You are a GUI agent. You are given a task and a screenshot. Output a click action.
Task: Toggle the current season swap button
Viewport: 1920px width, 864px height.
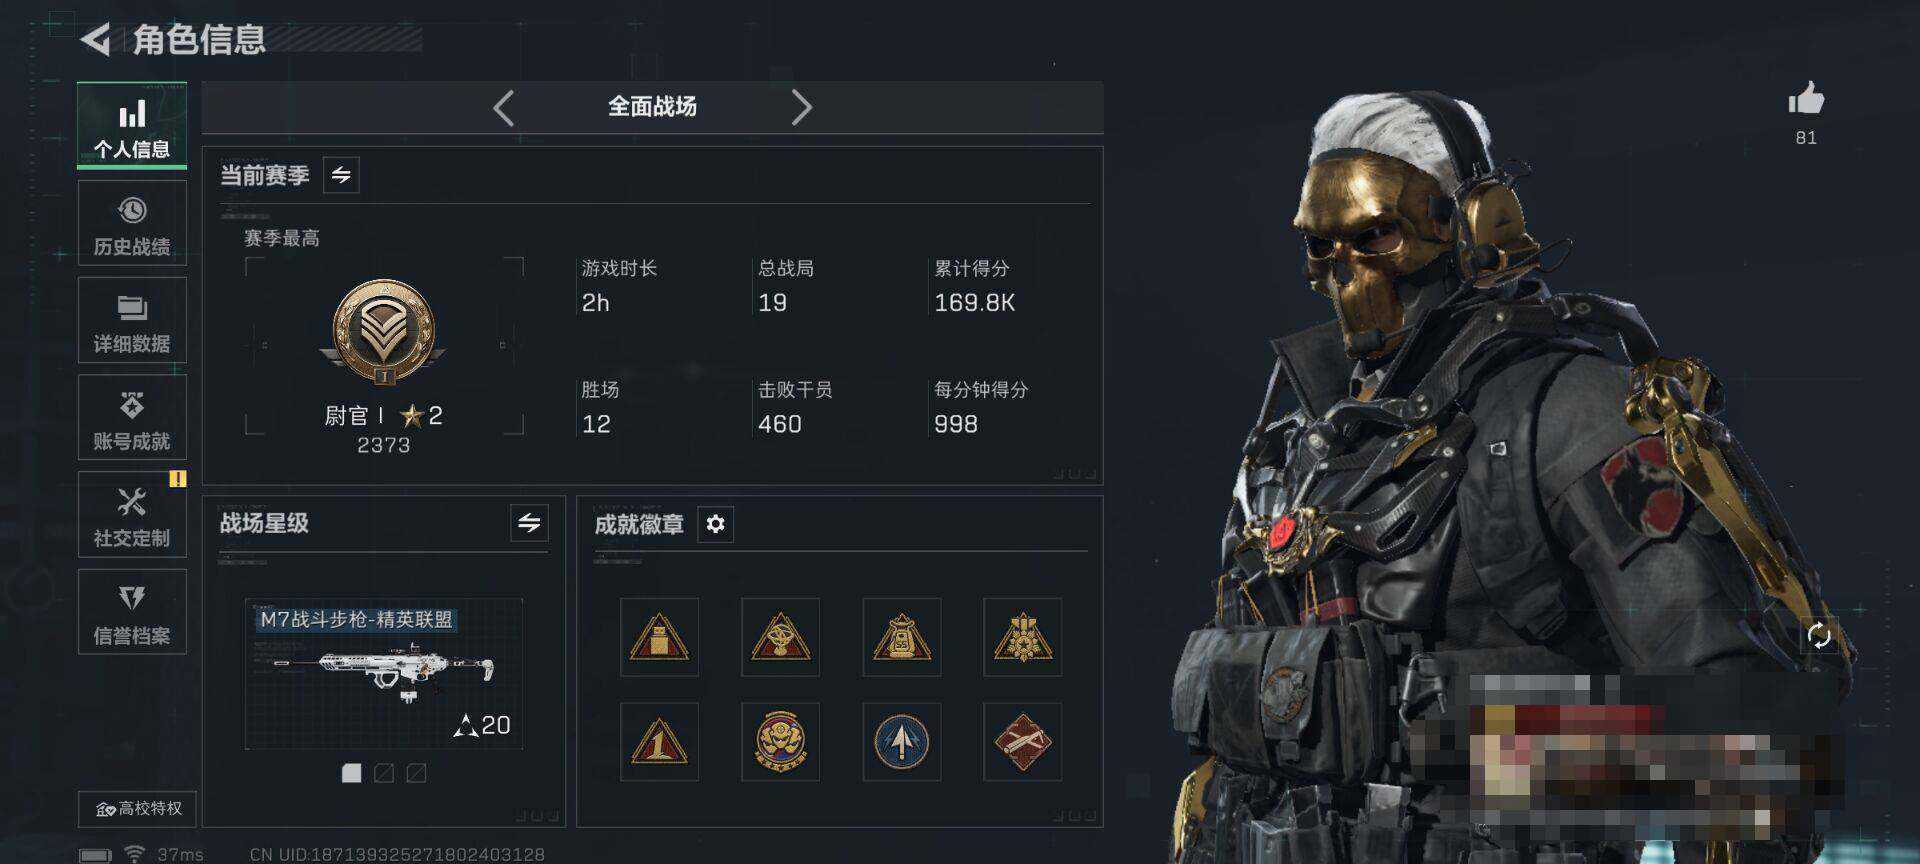click(341, 175)
